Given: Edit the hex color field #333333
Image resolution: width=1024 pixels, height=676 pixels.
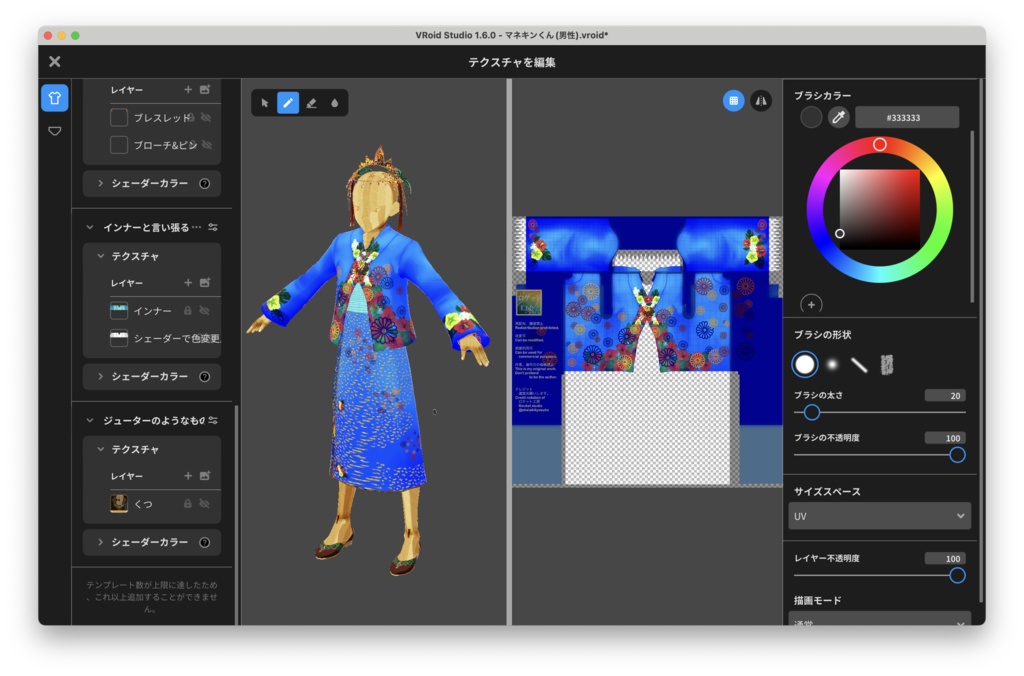Looking at the screenshot, I should pyautogui.click(x=907, y=118).
